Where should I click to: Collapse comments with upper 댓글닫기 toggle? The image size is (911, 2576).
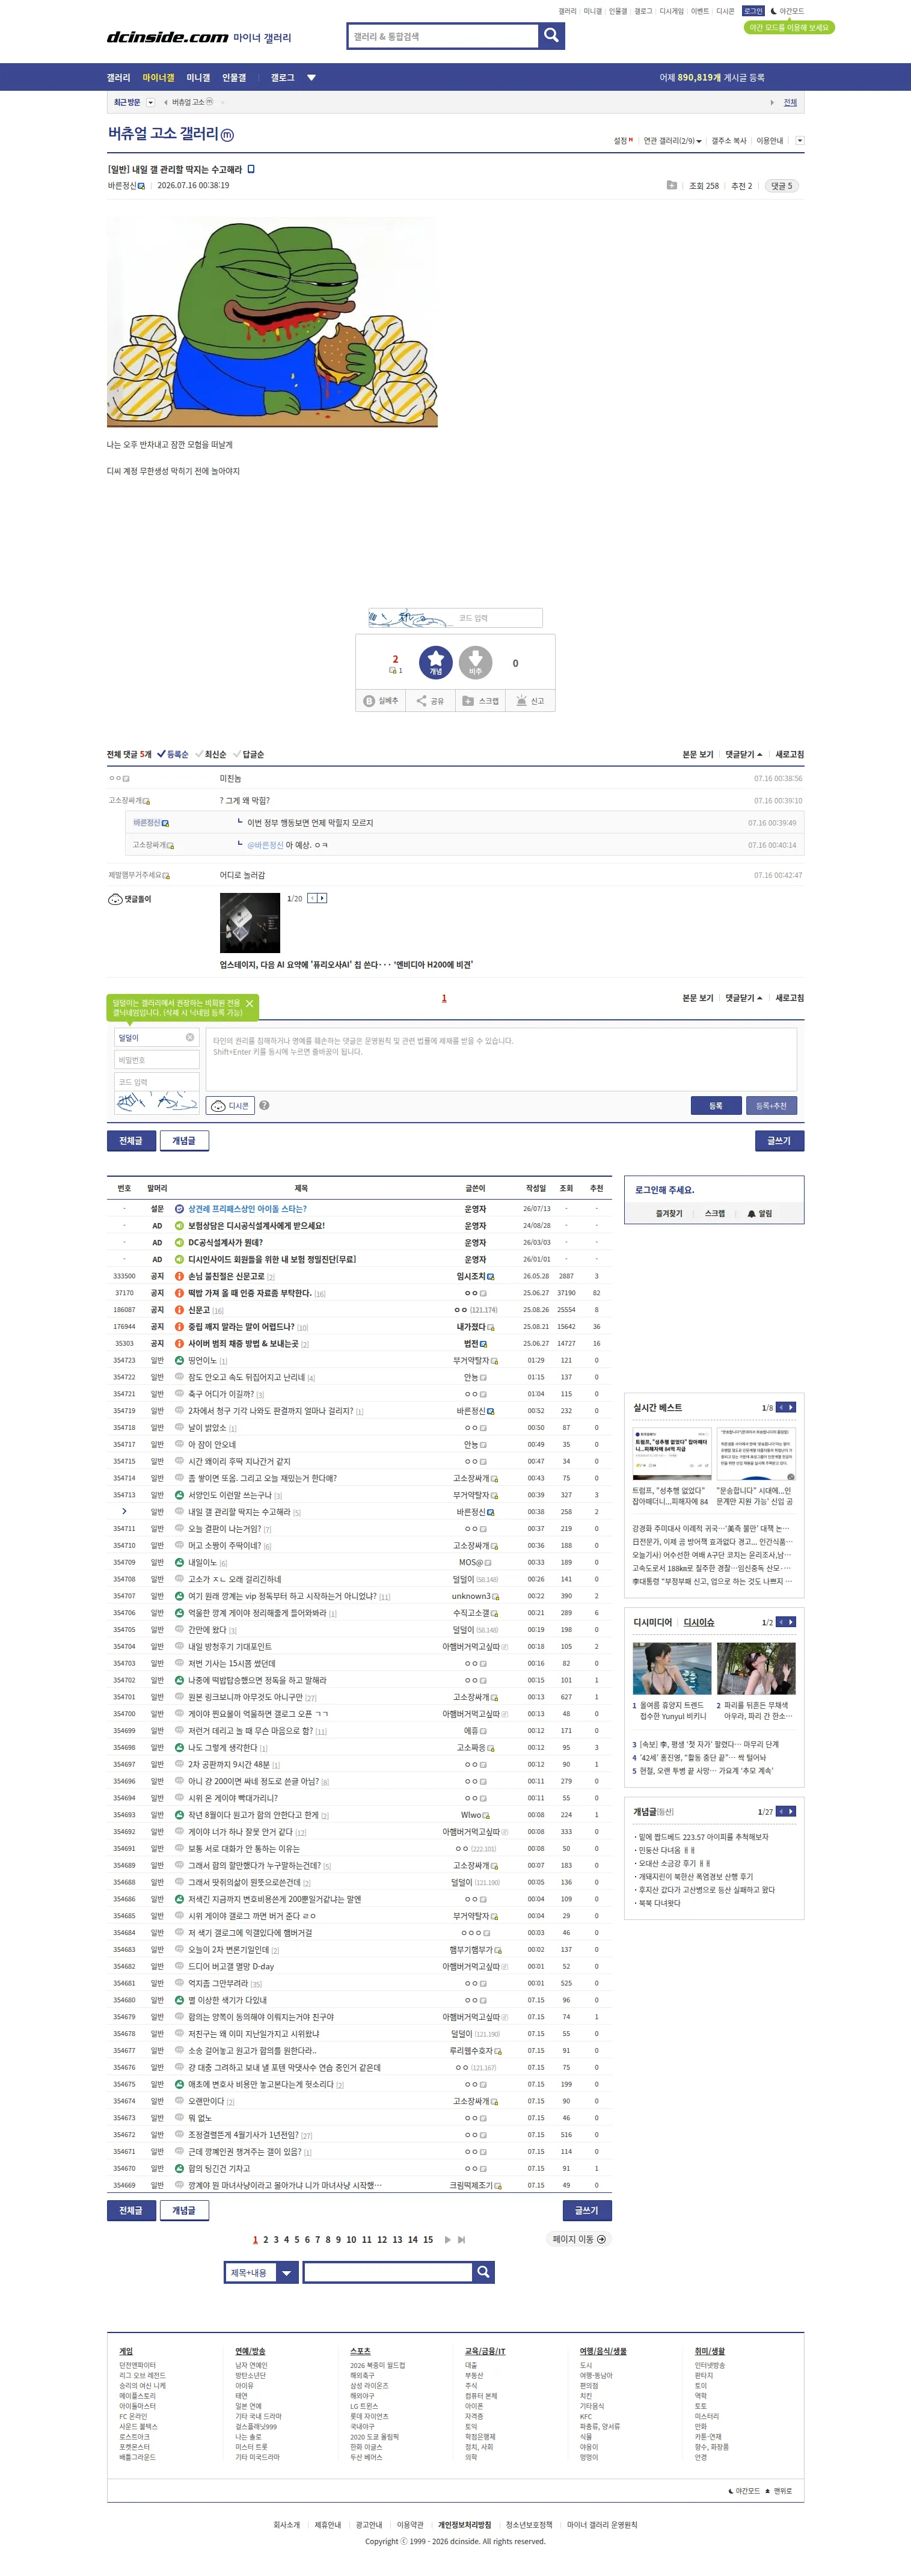(x=744, y=754)
